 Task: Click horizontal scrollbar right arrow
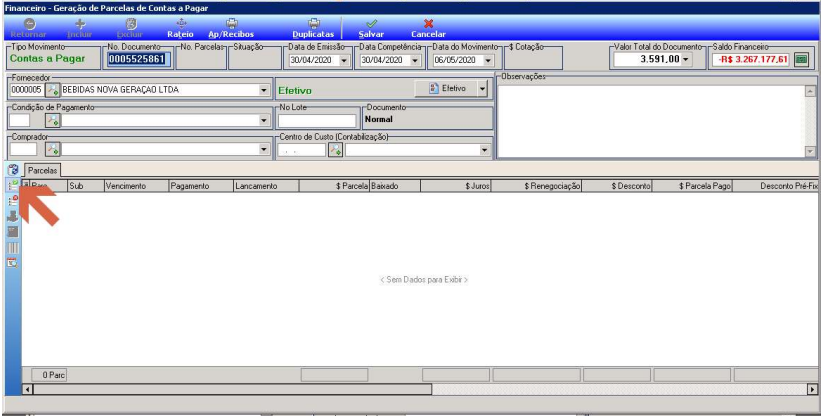812,389
